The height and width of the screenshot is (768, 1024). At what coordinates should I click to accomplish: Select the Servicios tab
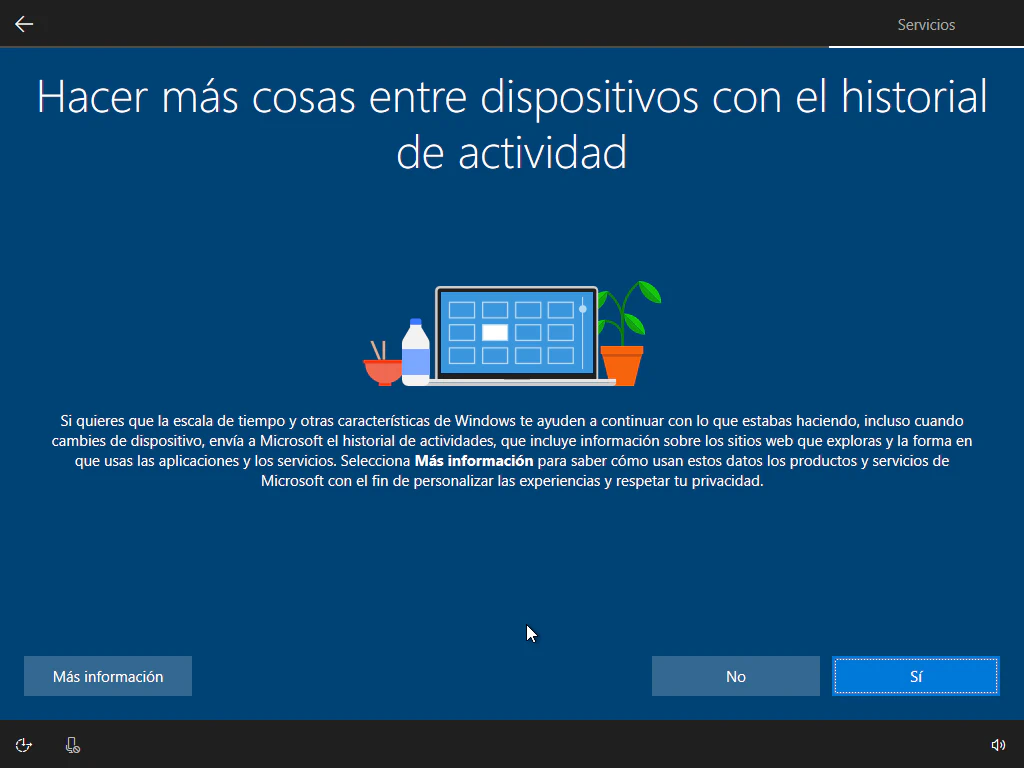pyautogui.click(x=926, y=25)
